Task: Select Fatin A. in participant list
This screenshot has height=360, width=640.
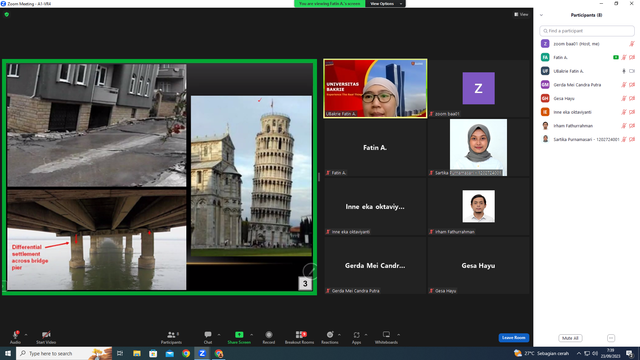Action: coord(587,58)
